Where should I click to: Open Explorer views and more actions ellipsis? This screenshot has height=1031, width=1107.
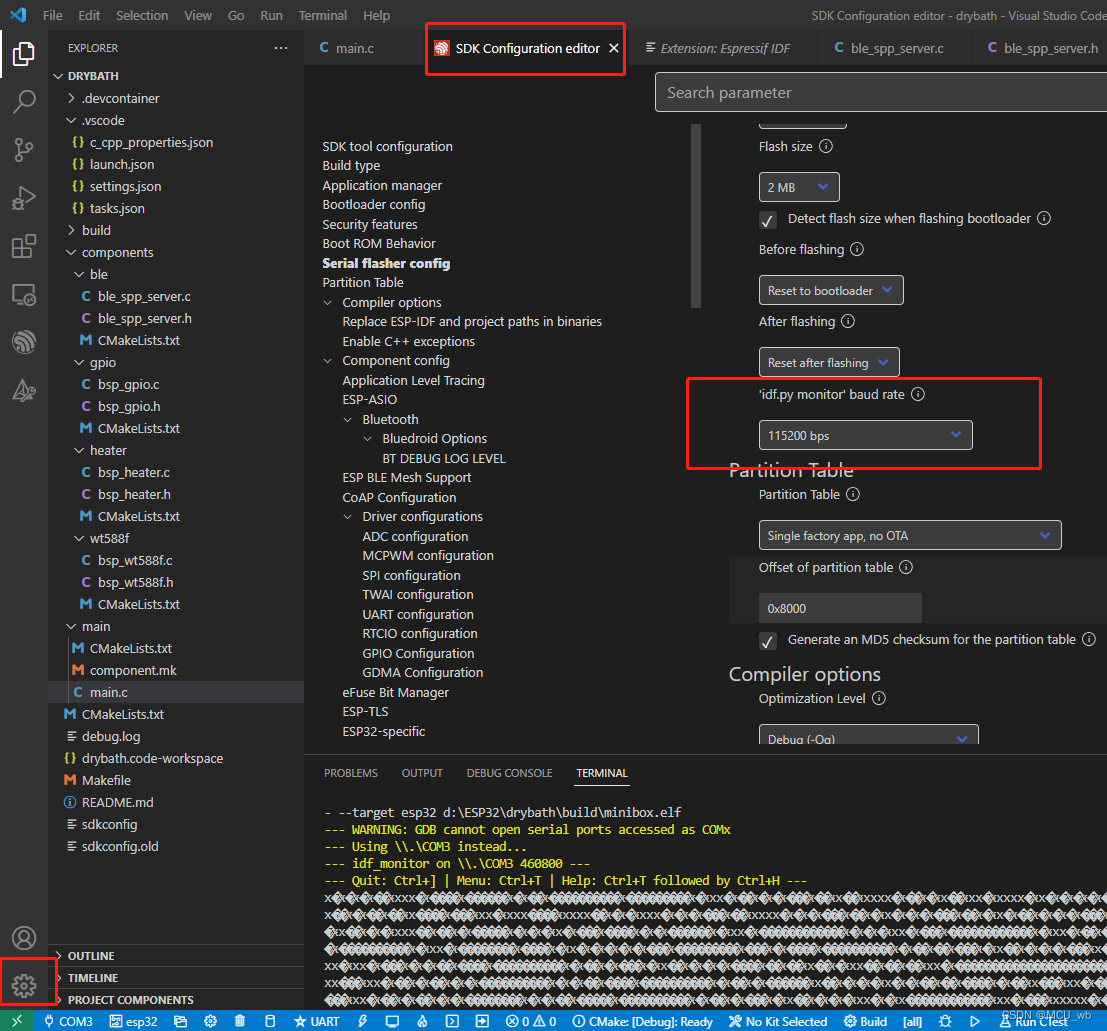281,48
